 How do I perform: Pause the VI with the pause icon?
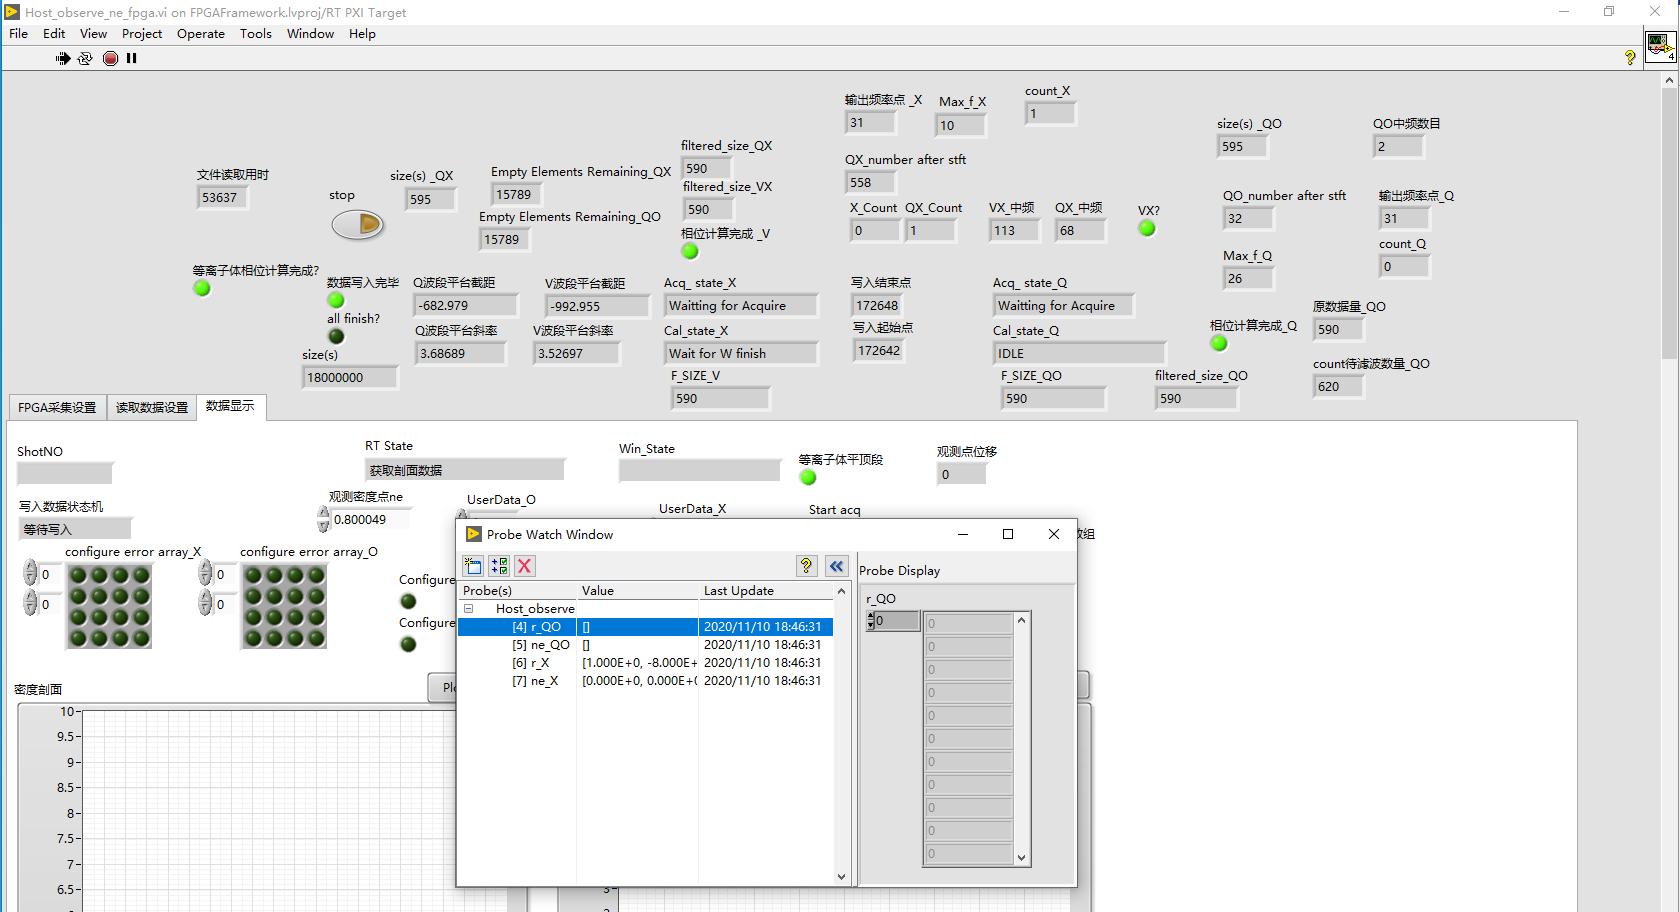(131, 59)
